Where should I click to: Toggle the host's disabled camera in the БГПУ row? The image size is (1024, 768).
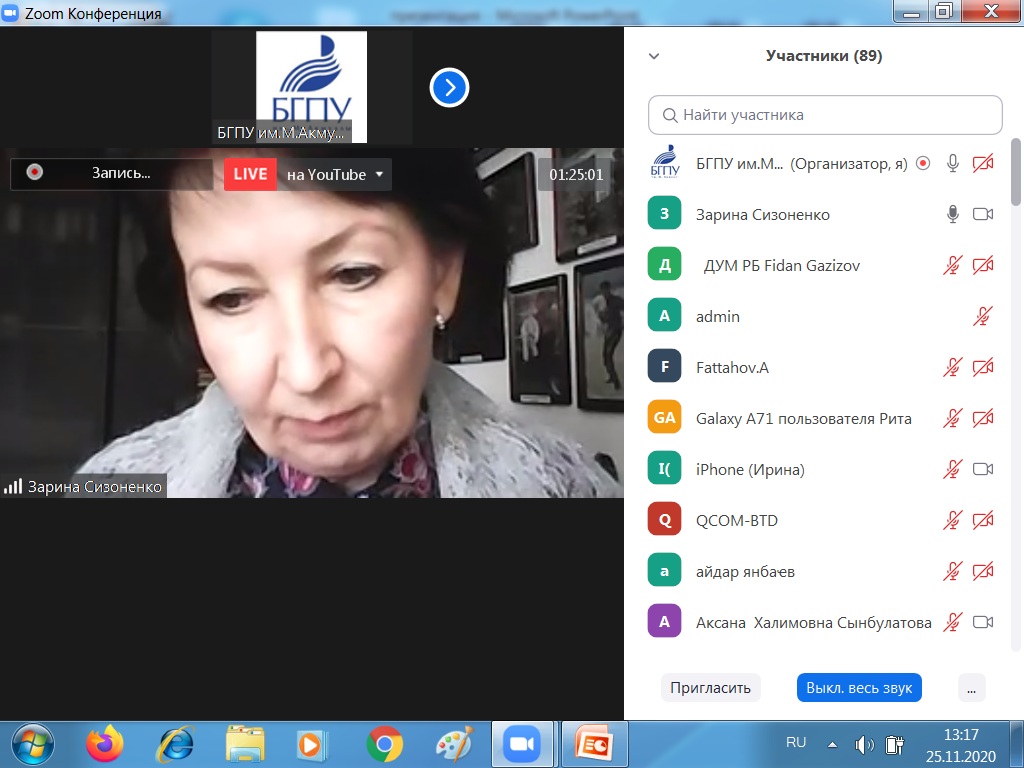(x=983, y=163)
